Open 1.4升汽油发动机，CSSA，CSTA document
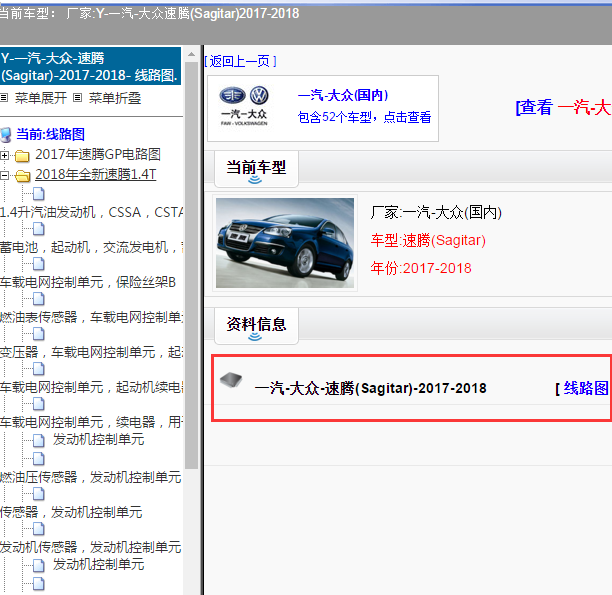Screen dimensions: 612x595 click(91, 212)
